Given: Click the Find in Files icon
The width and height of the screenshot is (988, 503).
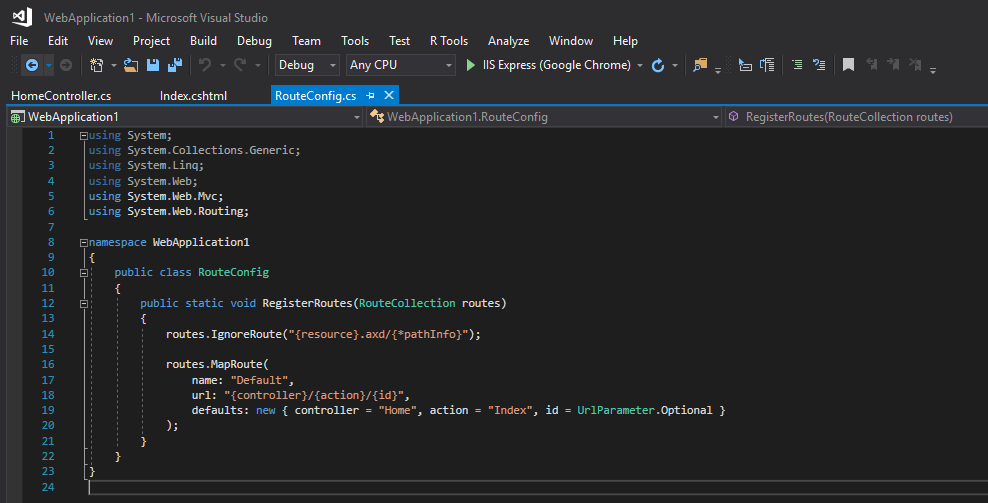Looking at the screenshot, I should tap(700, 65).
